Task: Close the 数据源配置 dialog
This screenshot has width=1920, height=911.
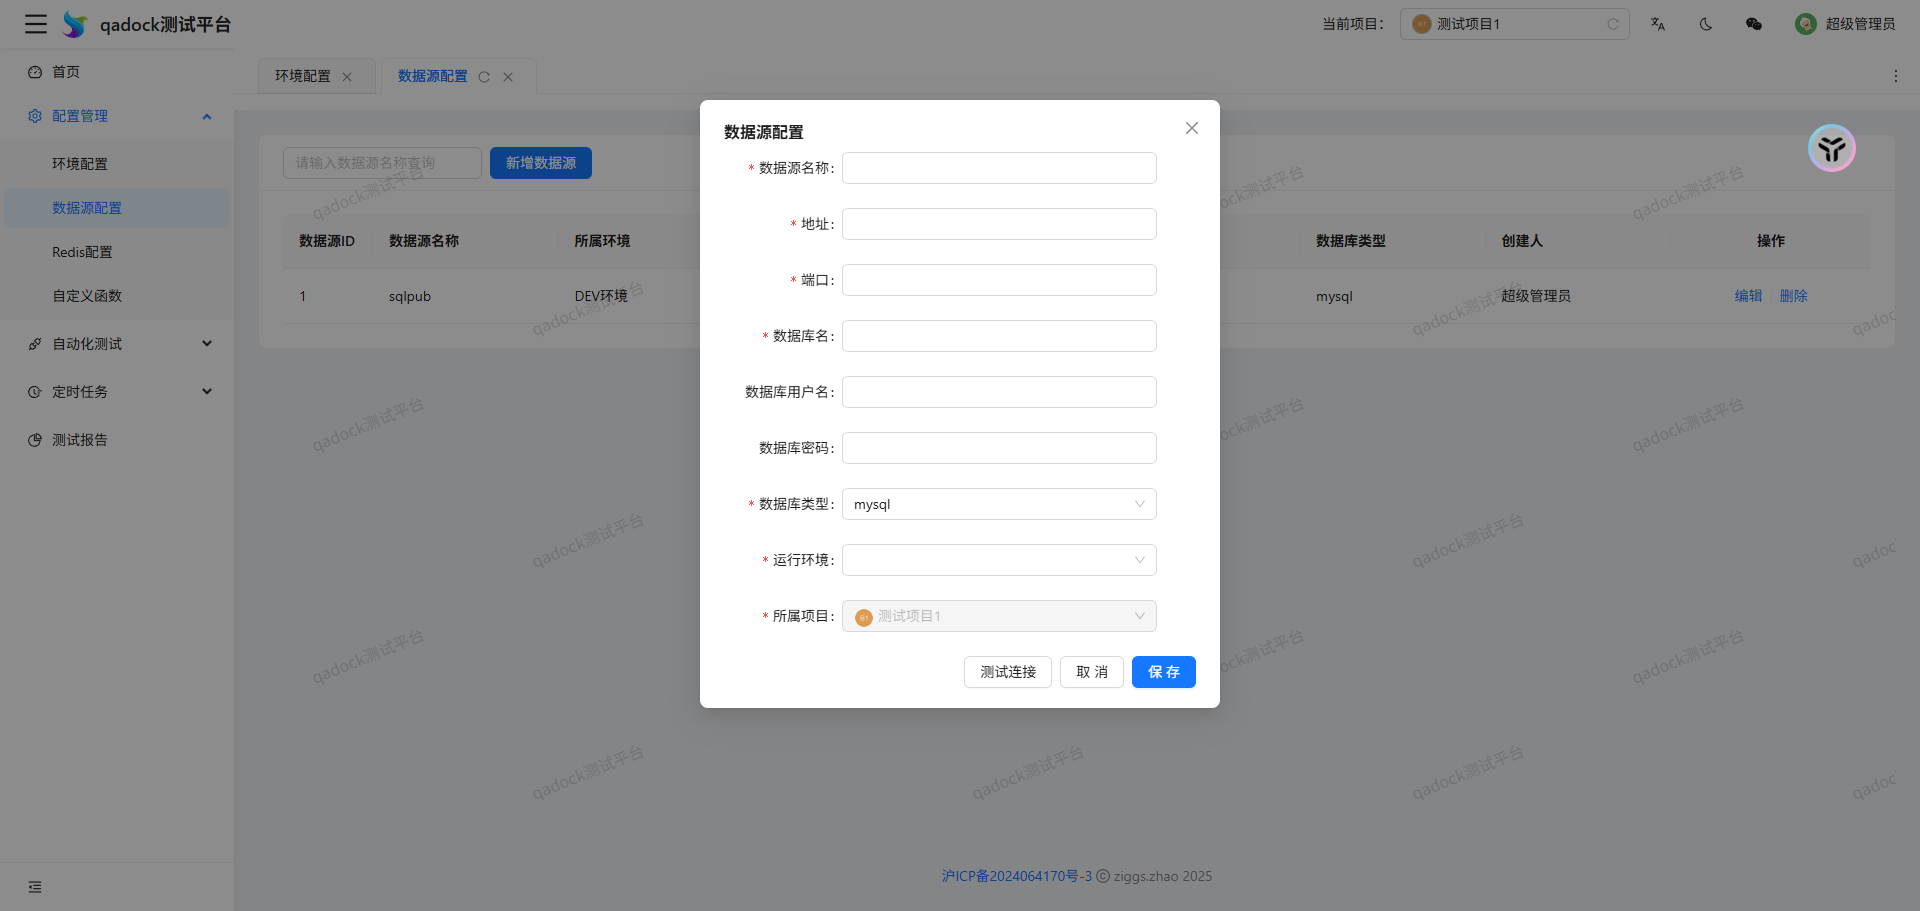Action: coord(1192,128)
